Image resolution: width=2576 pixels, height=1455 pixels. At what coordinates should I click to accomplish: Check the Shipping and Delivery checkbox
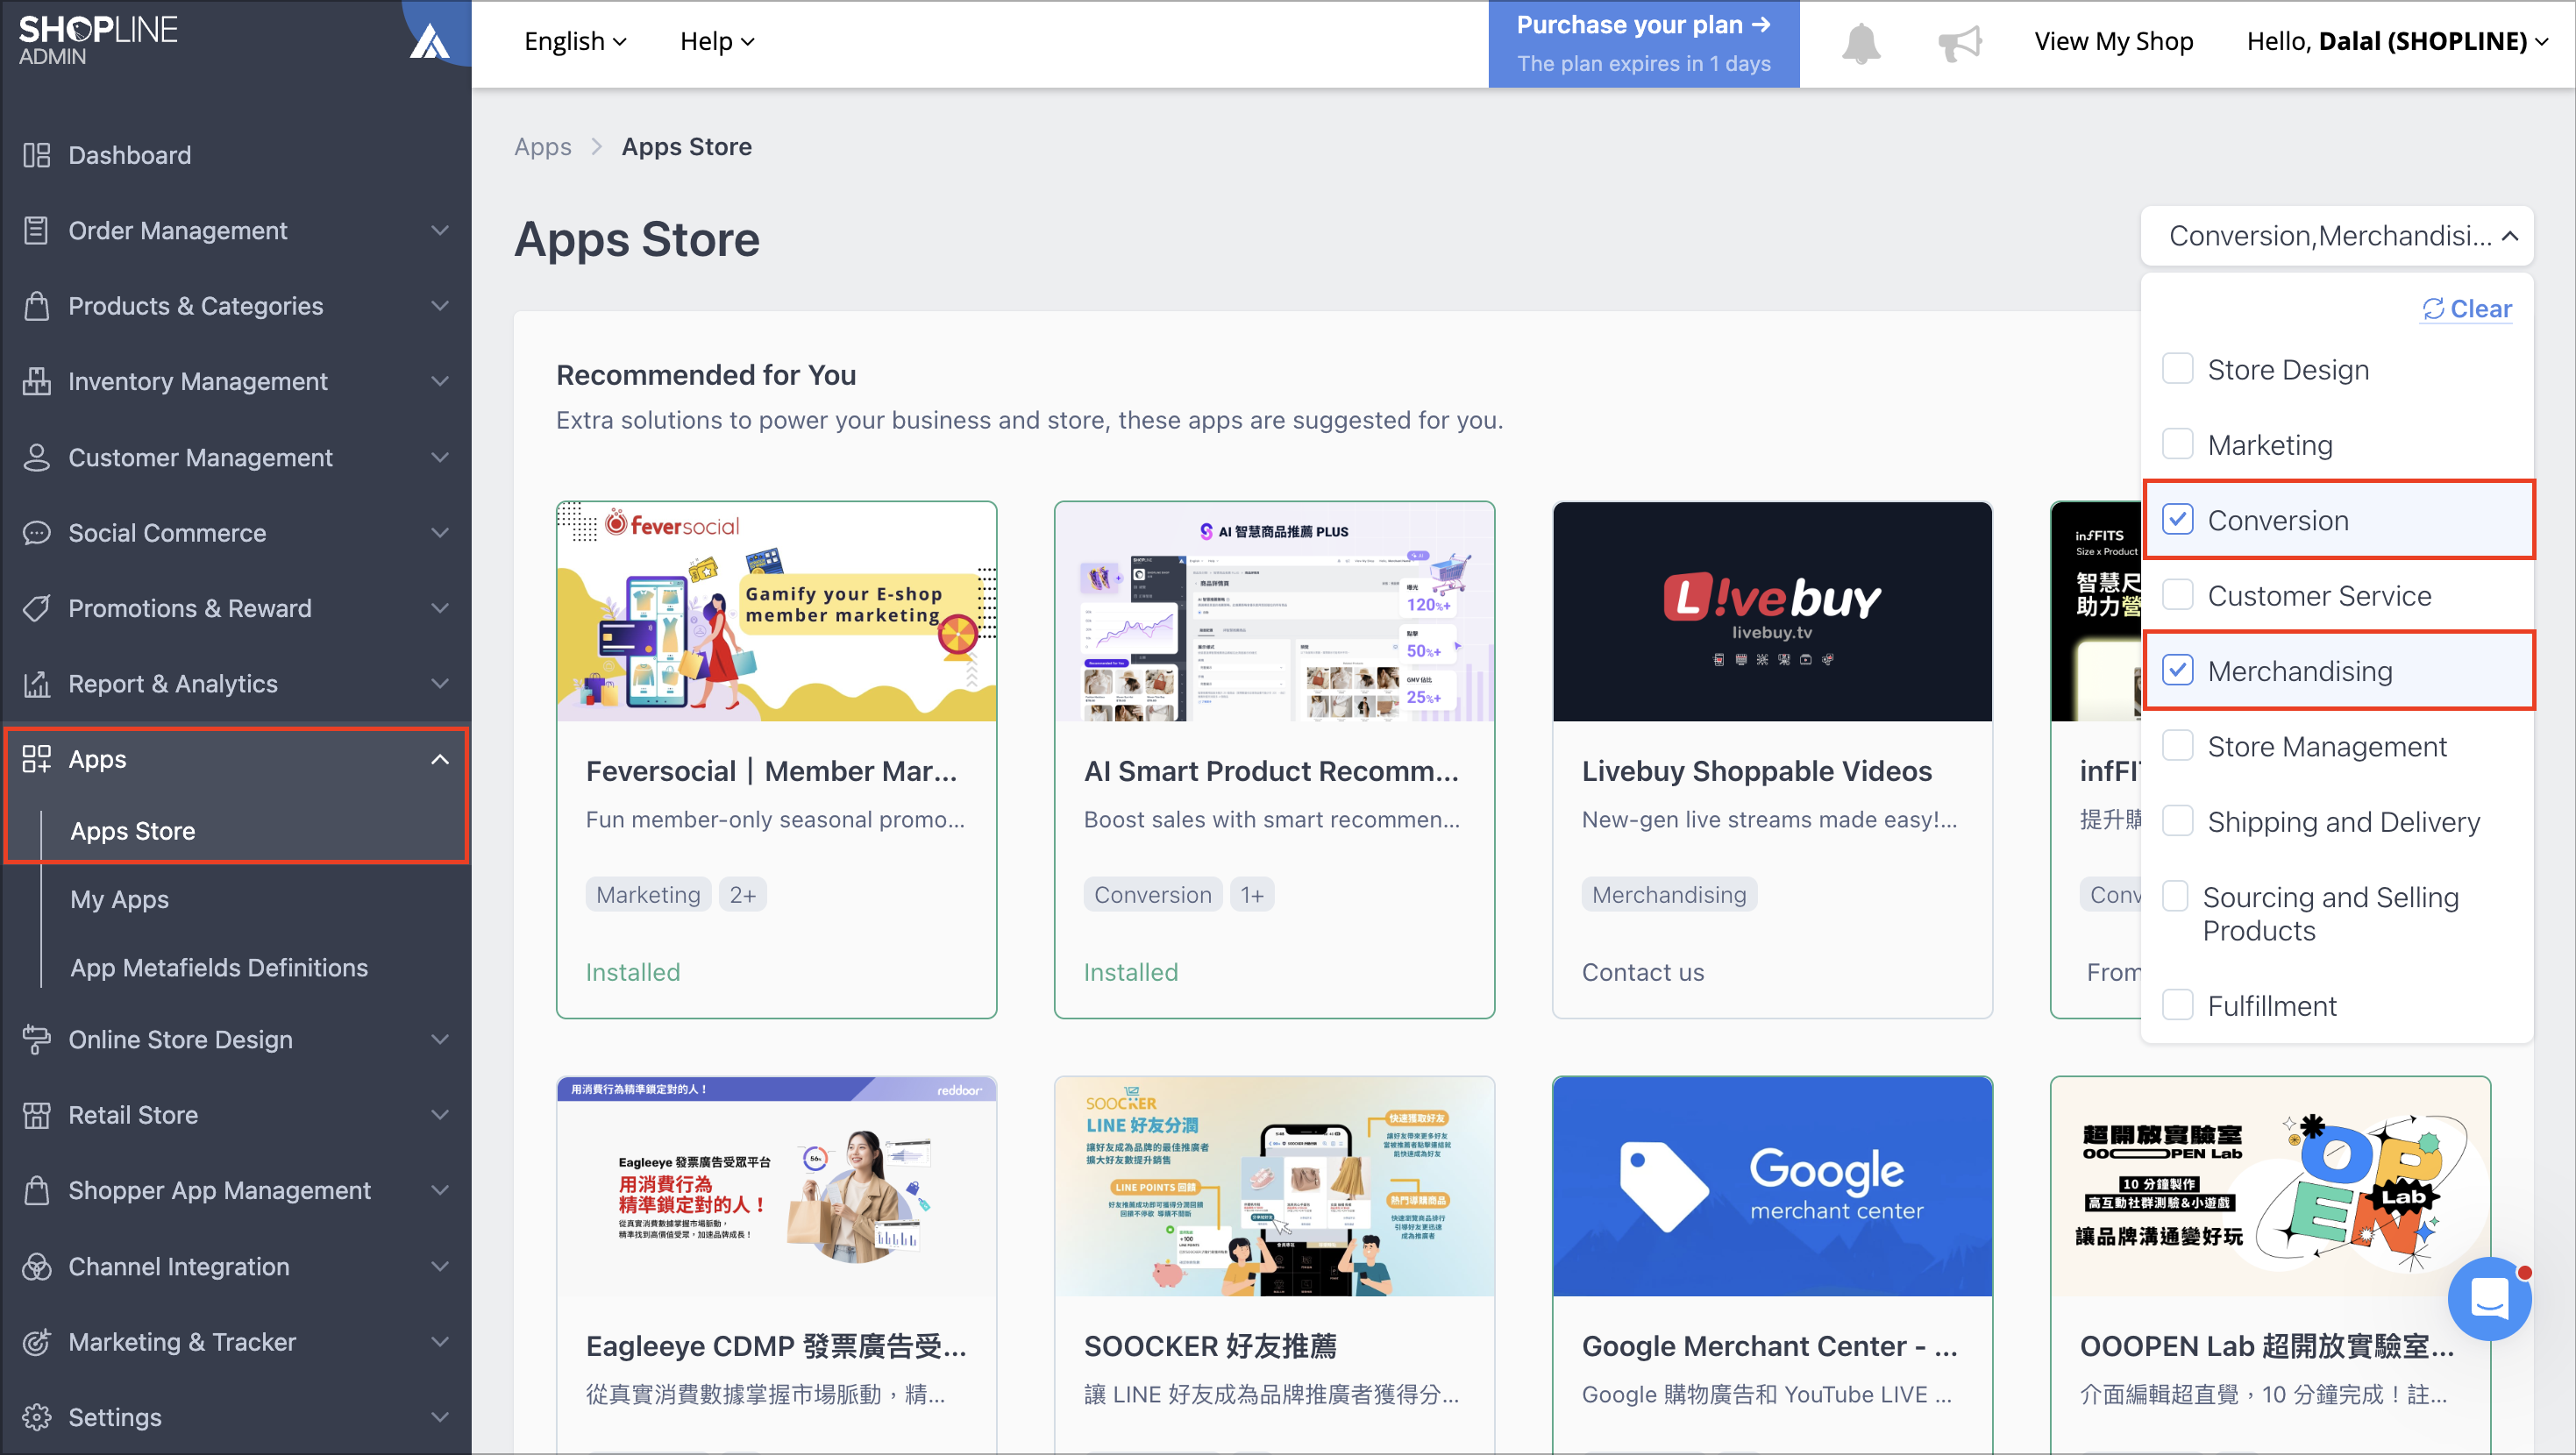2177,821
